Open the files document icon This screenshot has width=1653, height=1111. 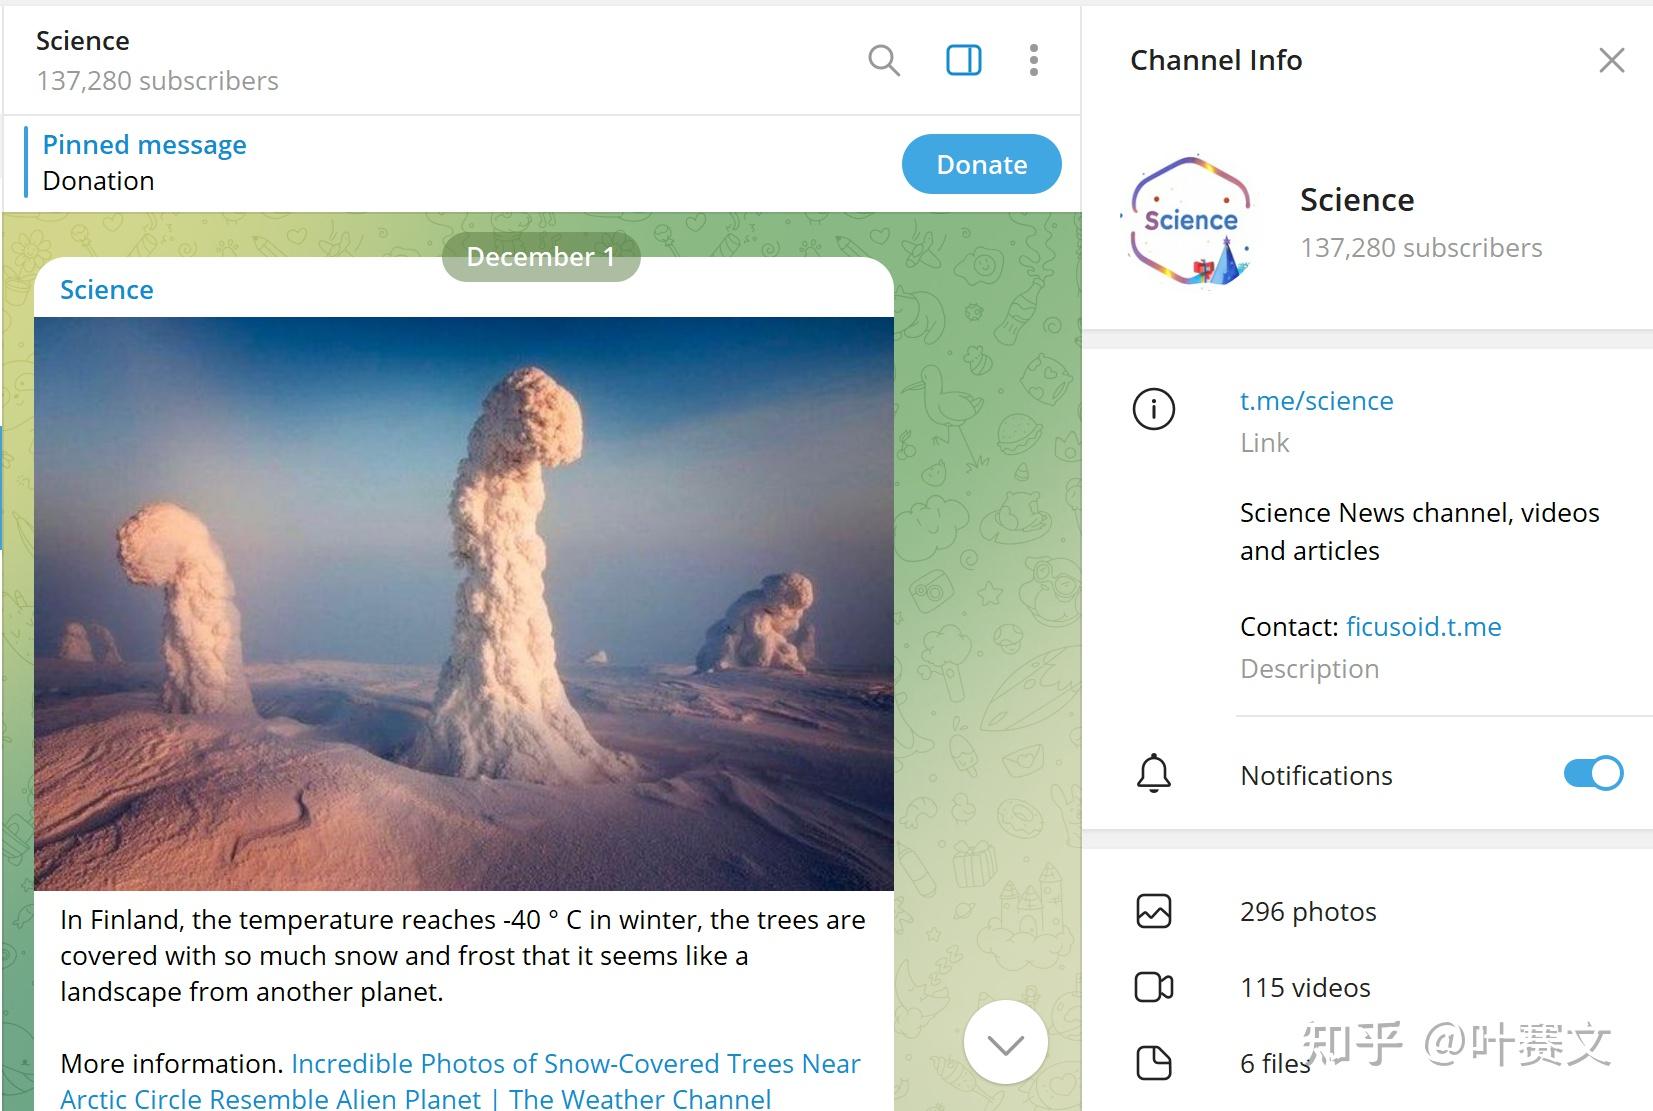(1154, 1062)
